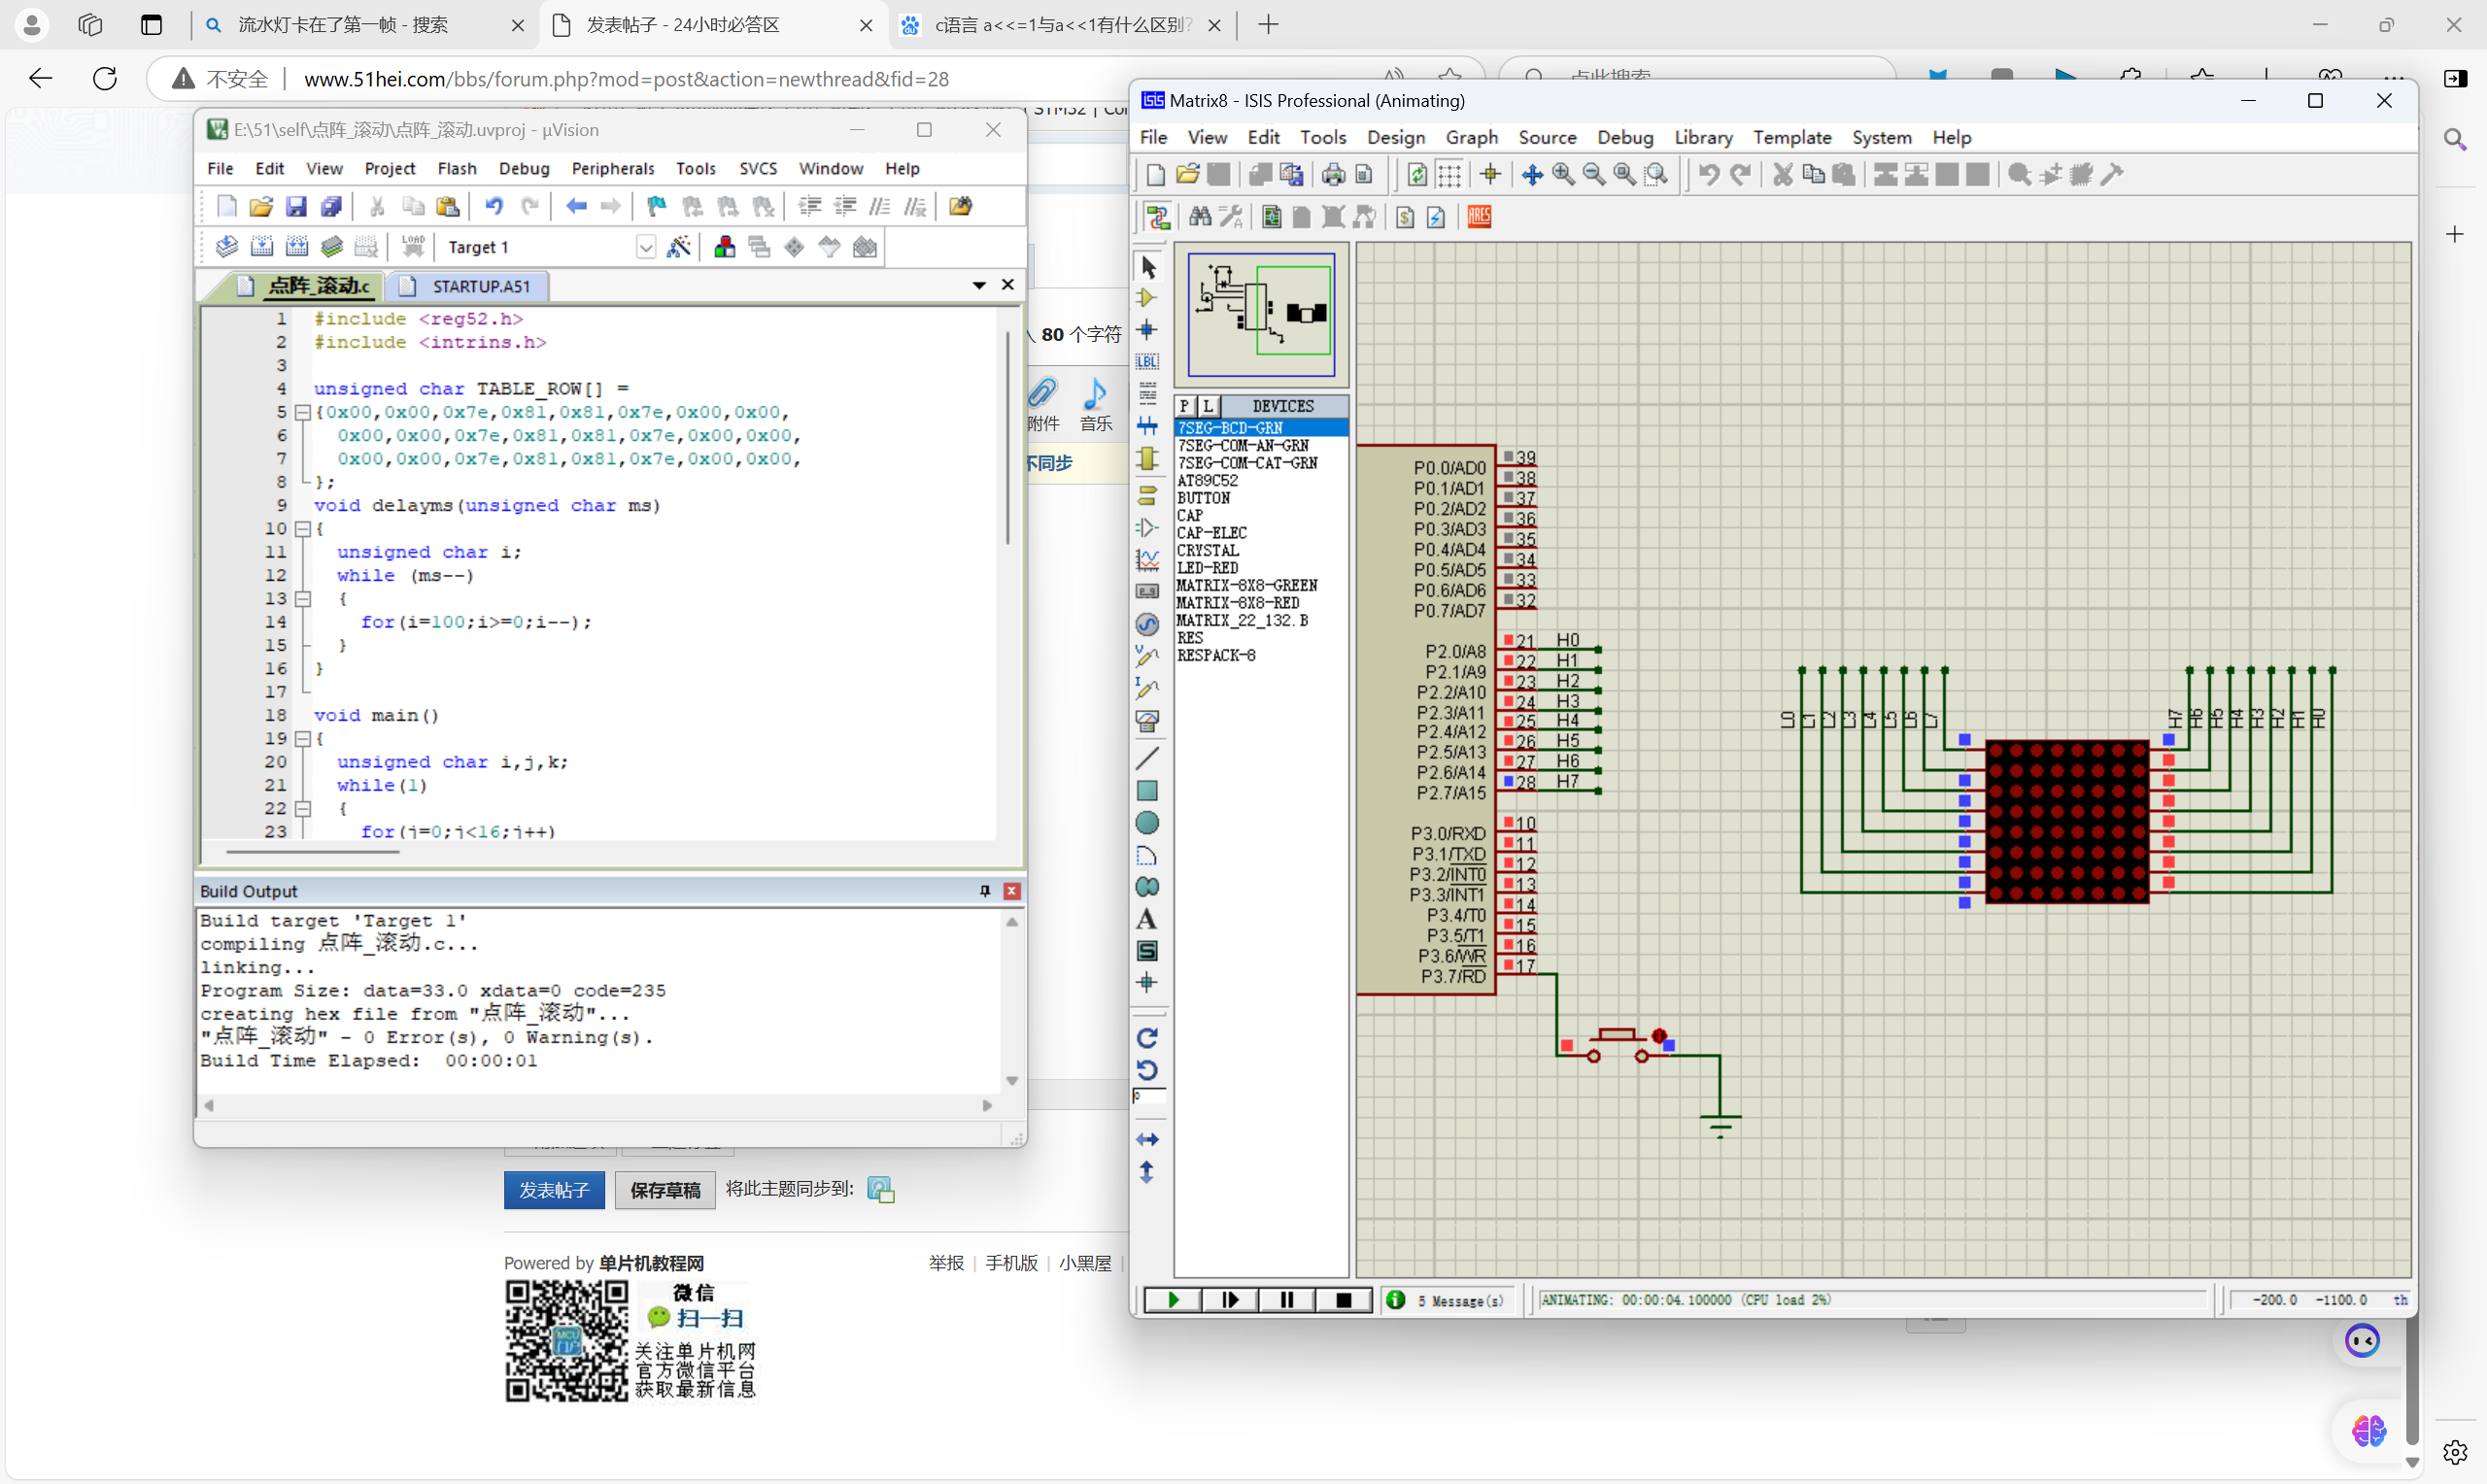
Task: Click the Build Output vertical scrollbar
Action: (1011, 1000)
